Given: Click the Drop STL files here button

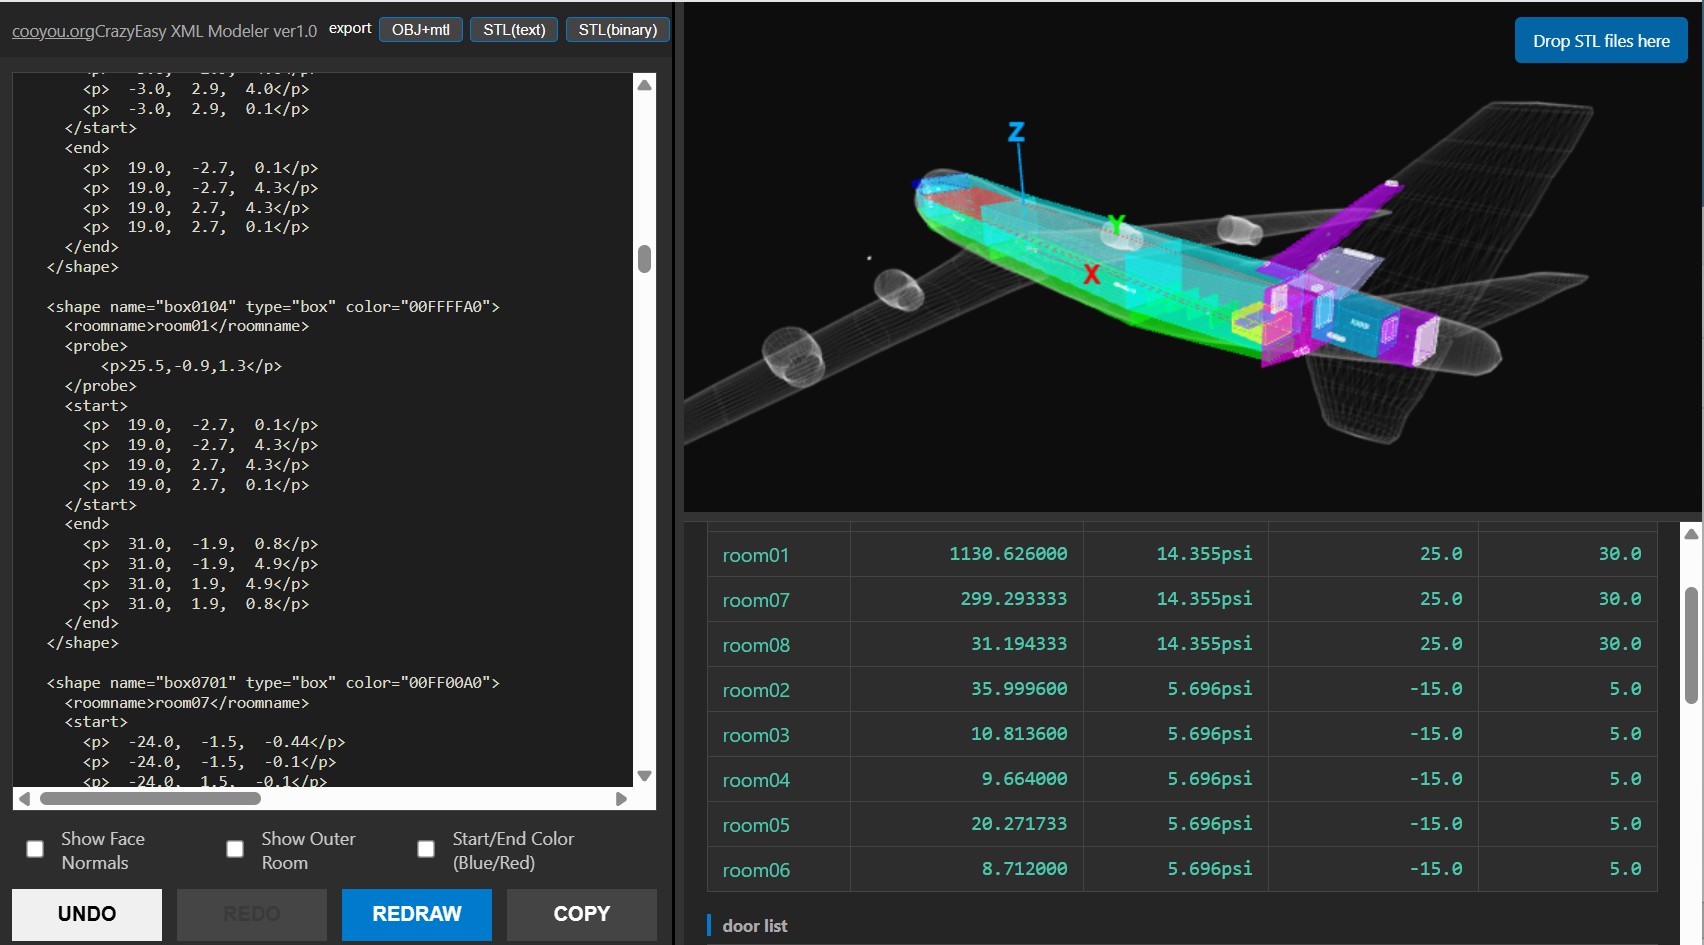Looking at the screenshot, I should click(x=1601, y=41).
